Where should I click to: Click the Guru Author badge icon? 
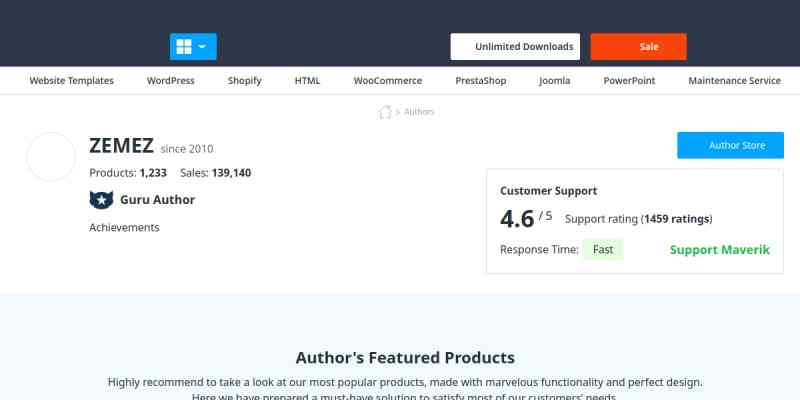pyautogui.click(x=101, y=200)
